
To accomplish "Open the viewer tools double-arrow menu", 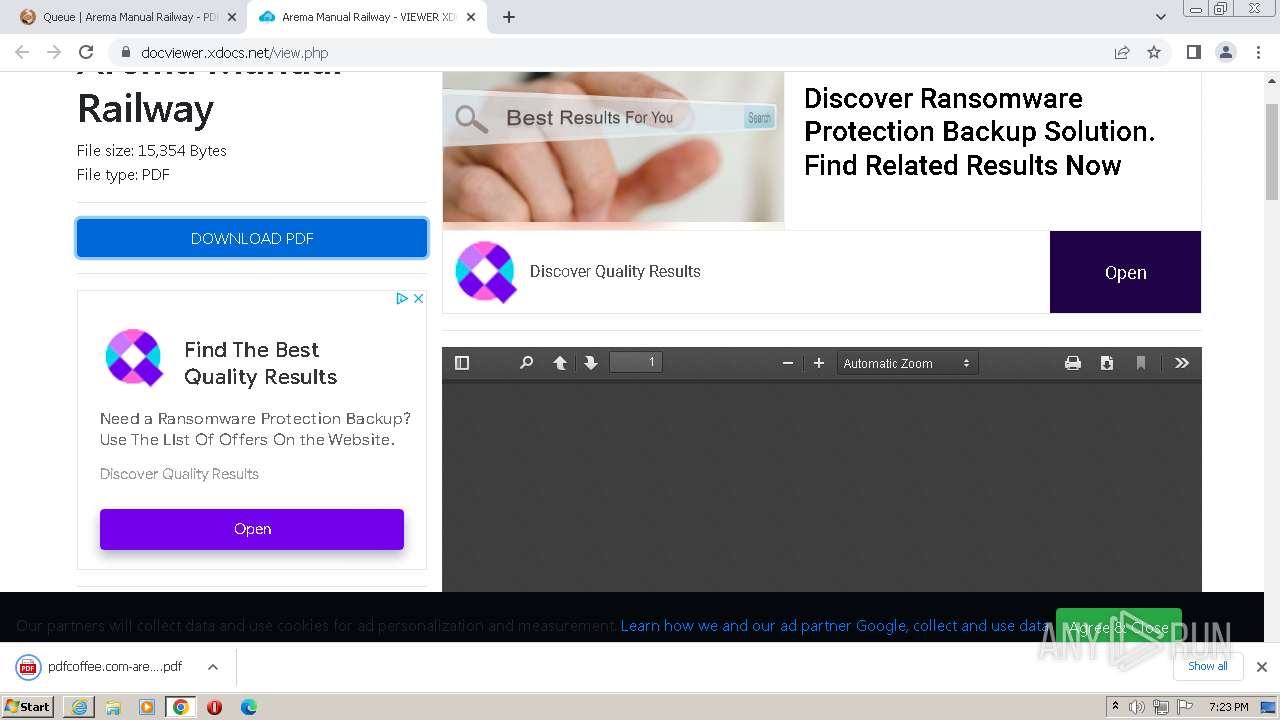I will tap(1182, 363).
